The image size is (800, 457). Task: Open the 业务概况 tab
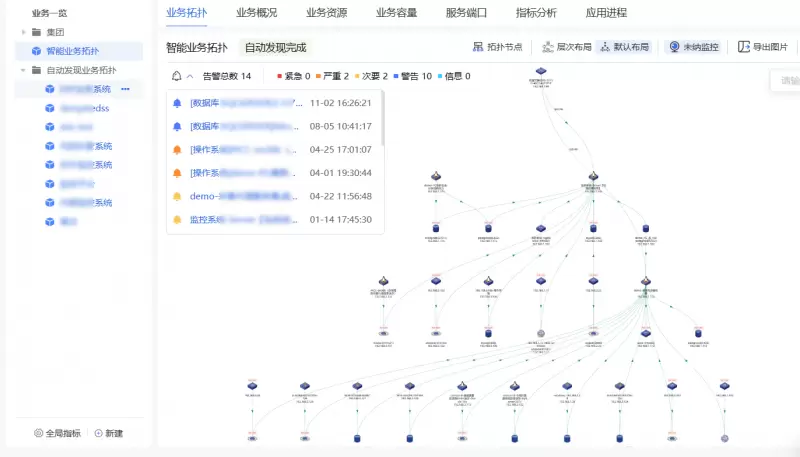tap(257, 13)
